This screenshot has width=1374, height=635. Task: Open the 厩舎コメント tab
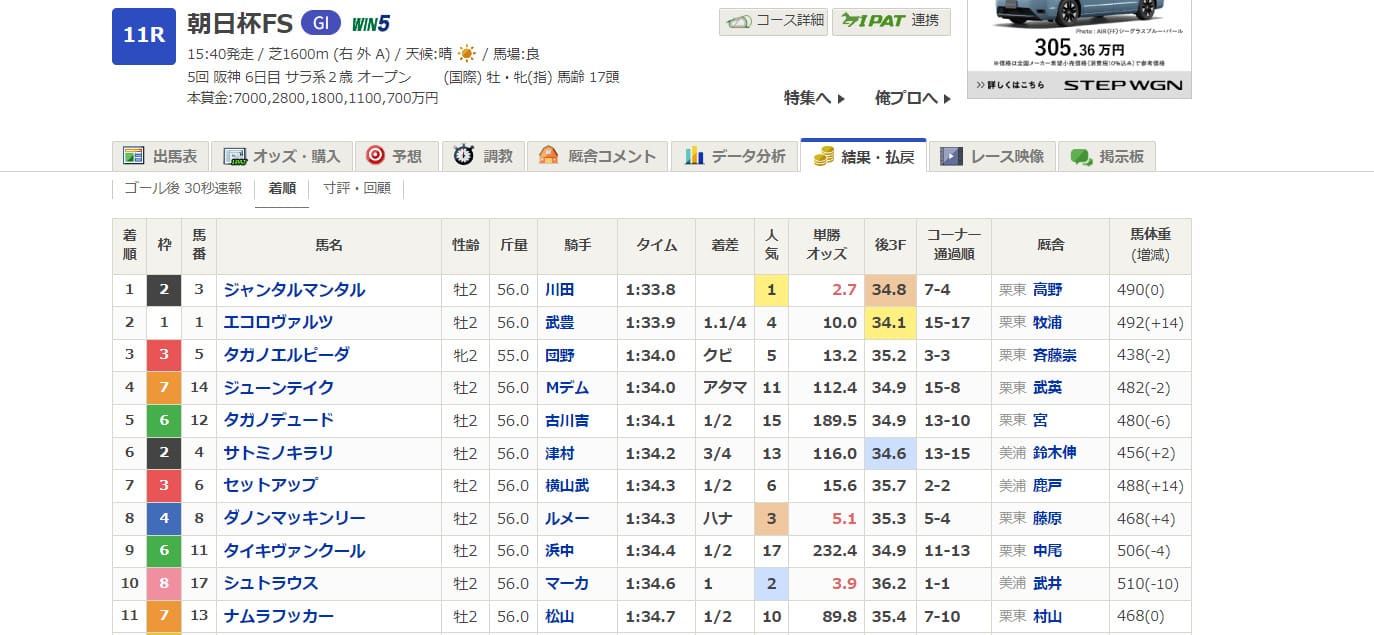597,156
